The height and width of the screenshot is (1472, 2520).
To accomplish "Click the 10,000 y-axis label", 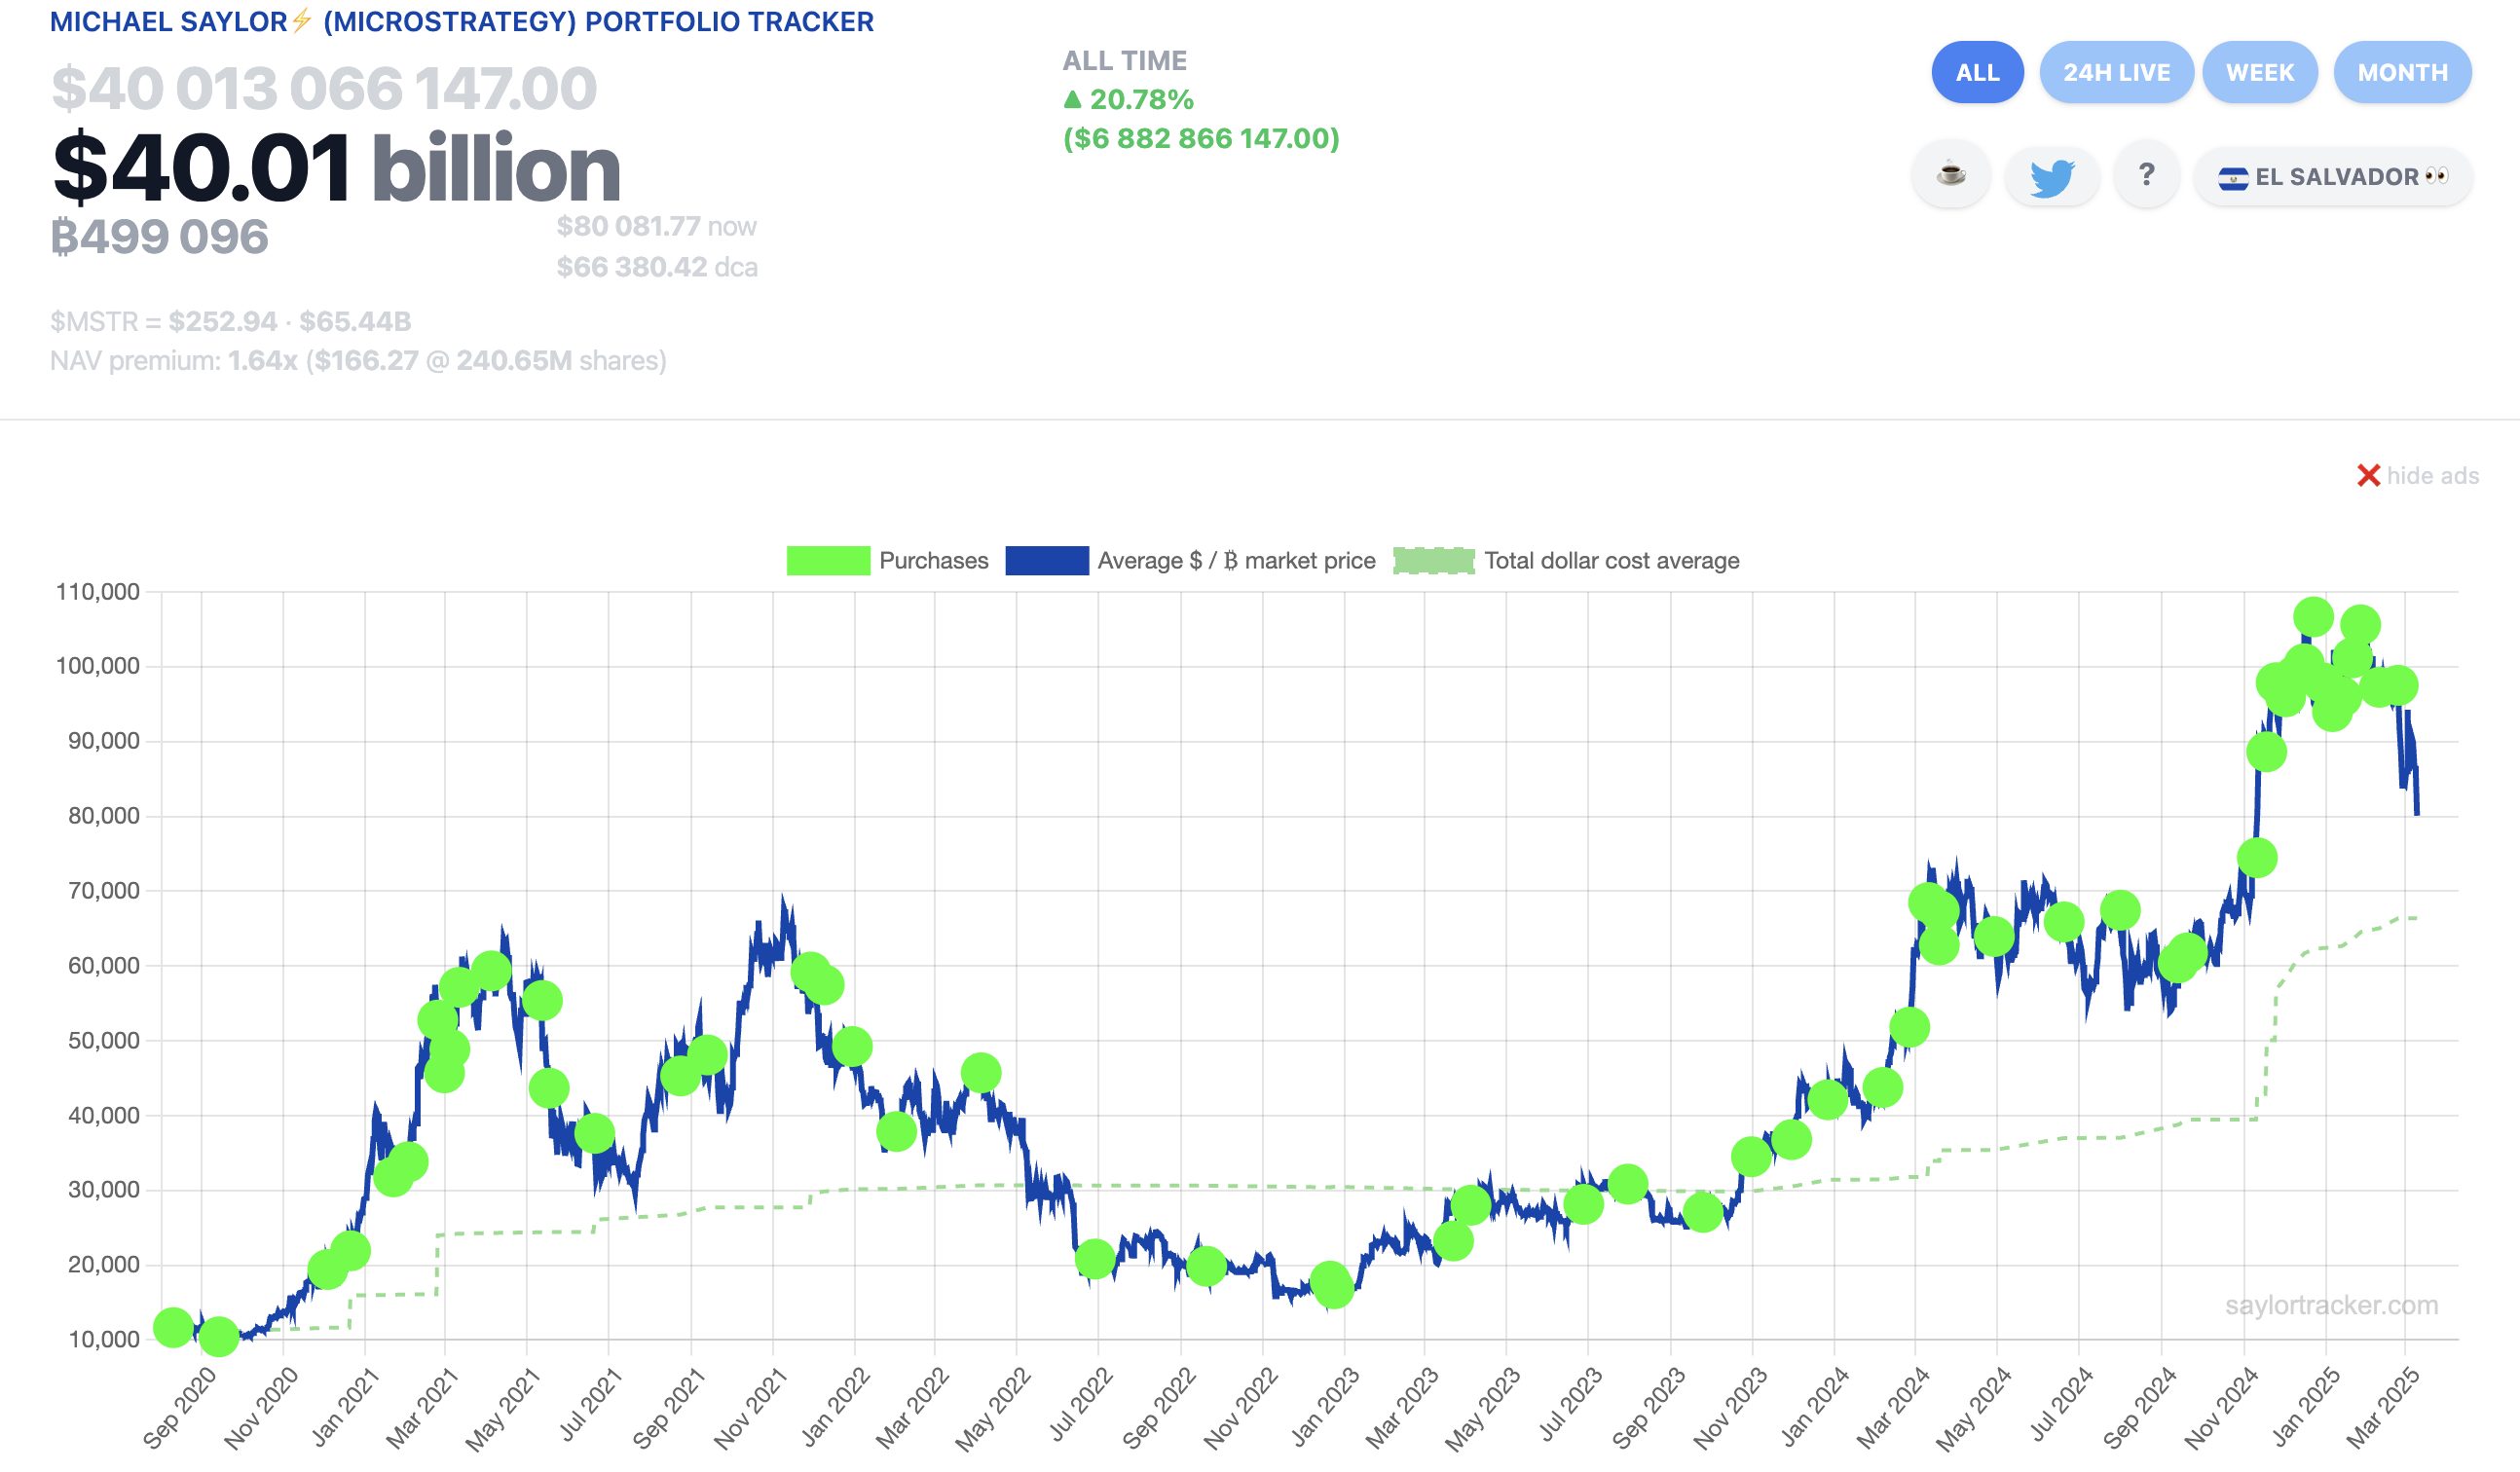I will (104, 1339).
